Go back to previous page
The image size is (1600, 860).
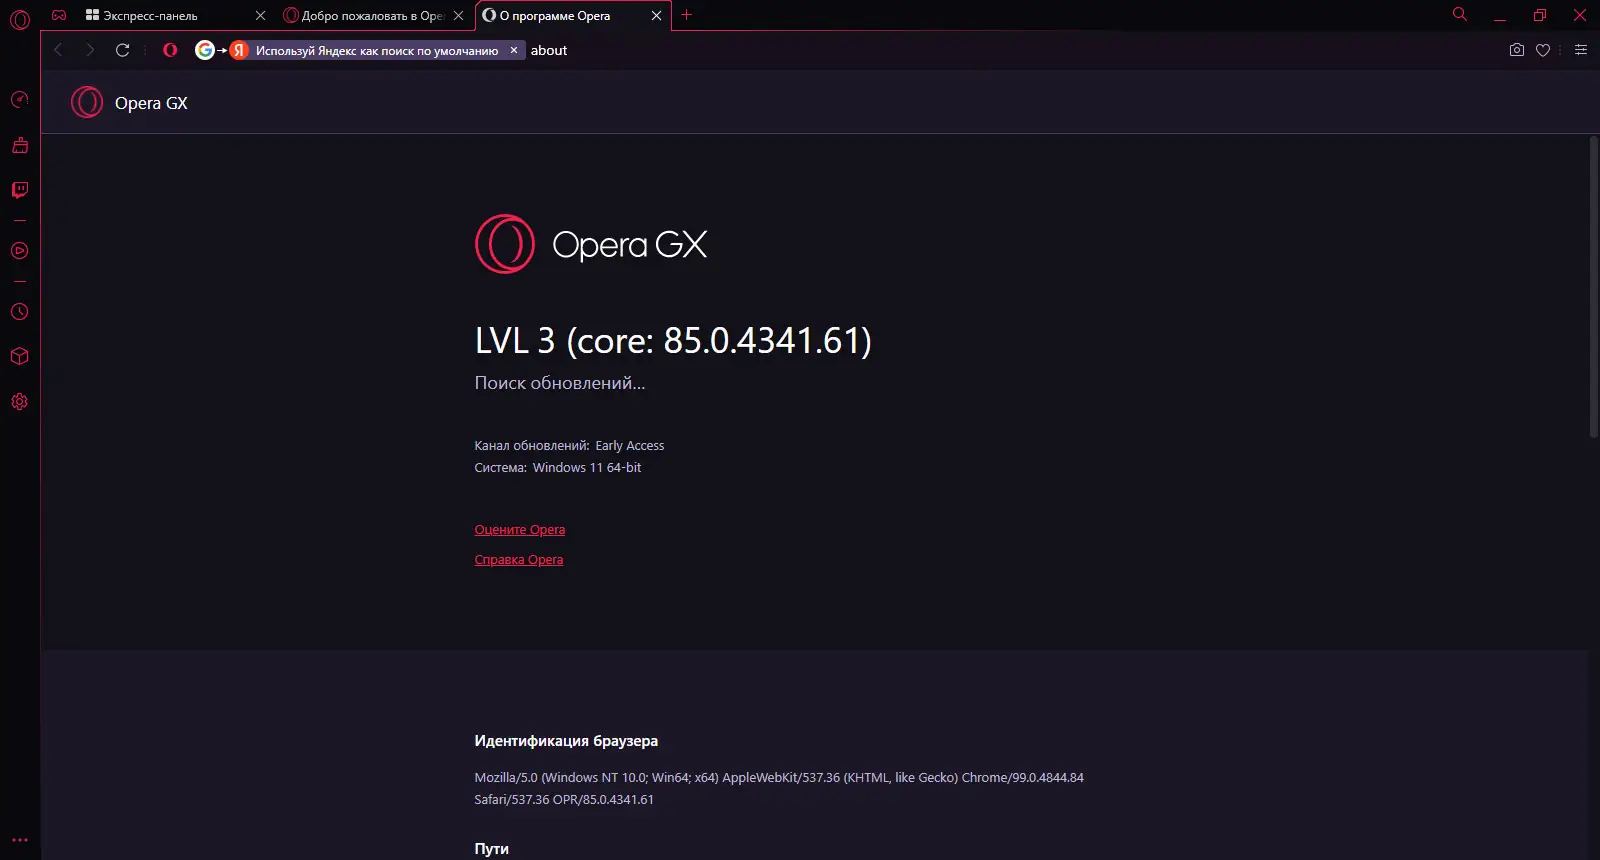pos(58,50)
